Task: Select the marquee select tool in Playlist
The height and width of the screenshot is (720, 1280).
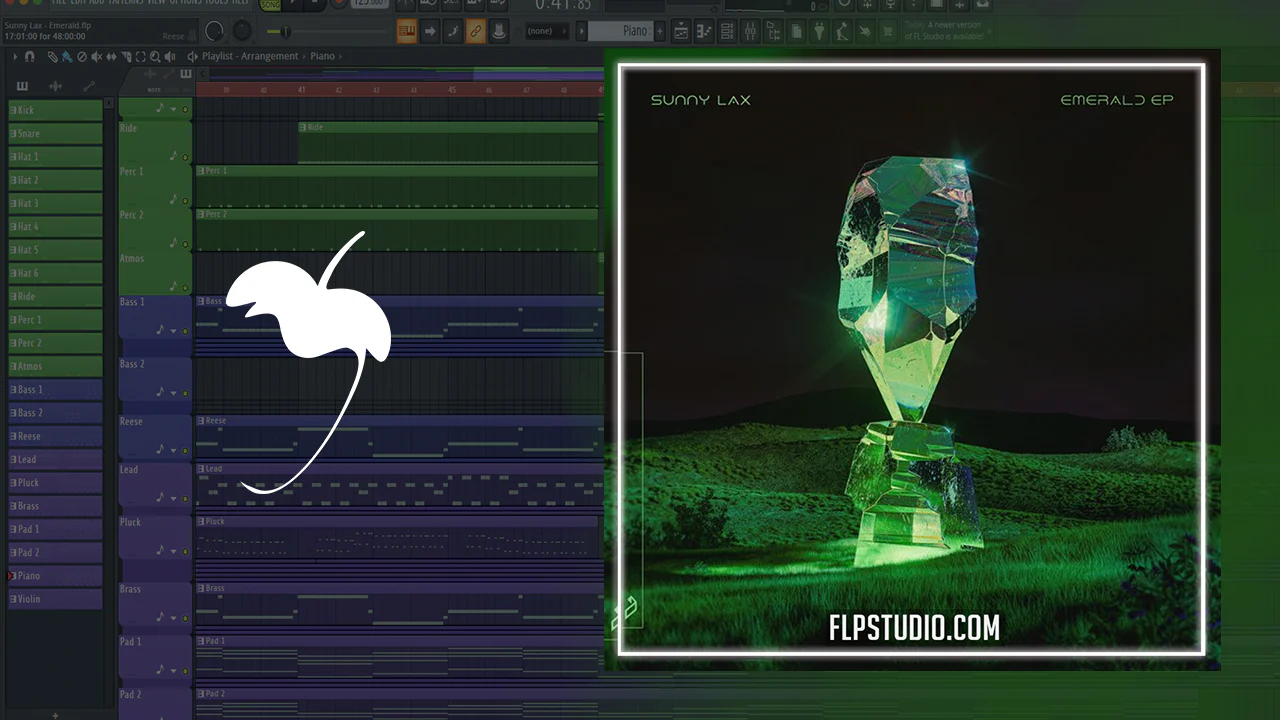Action: (140, 57)
